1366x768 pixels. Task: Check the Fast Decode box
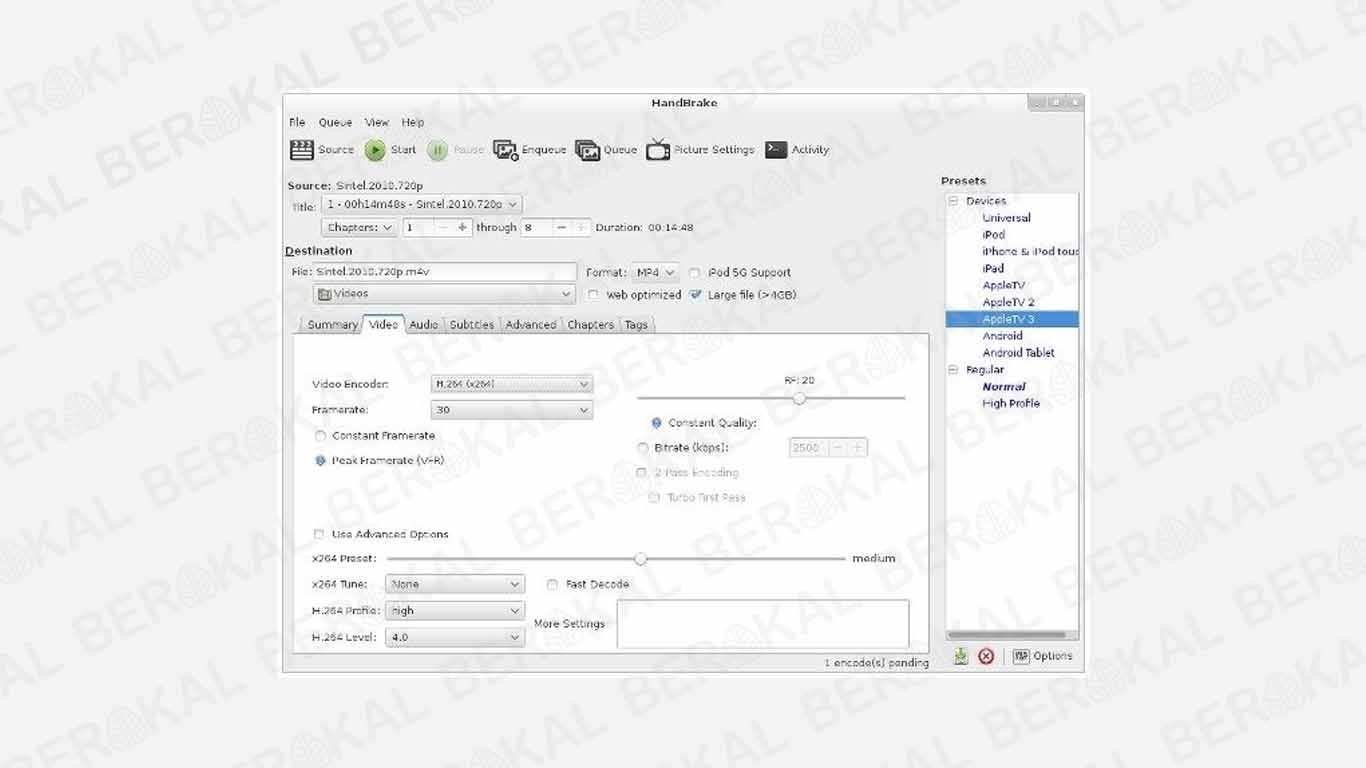(x=552, y=584)
